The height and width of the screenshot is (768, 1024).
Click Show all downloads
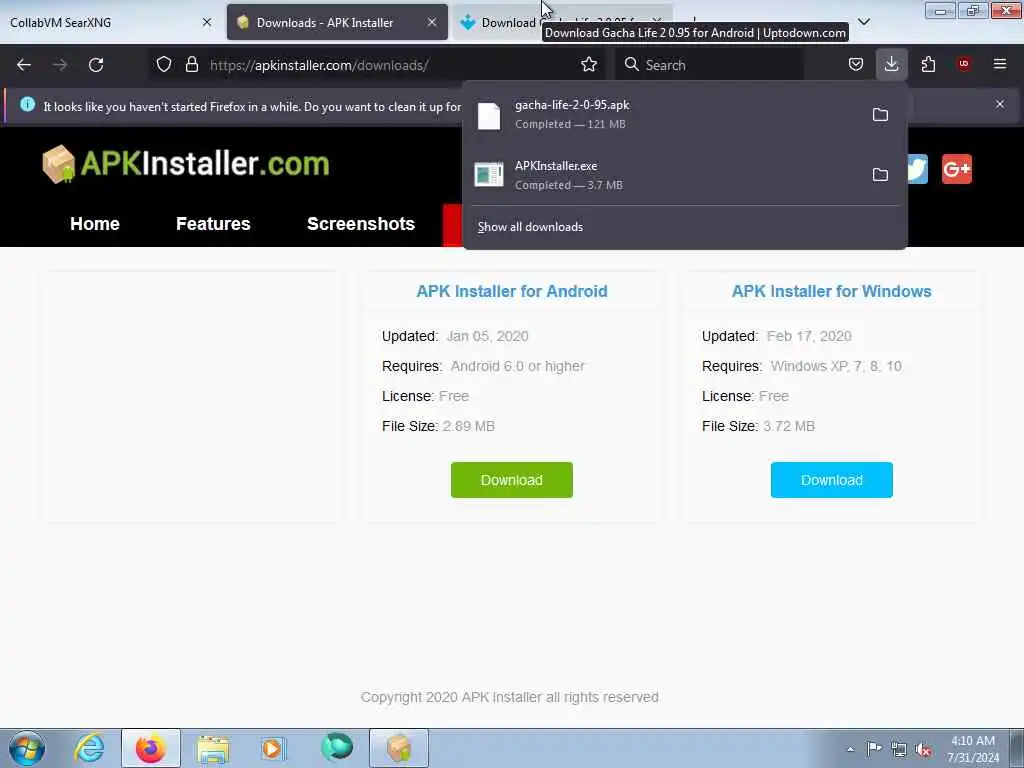coord(530,227)
